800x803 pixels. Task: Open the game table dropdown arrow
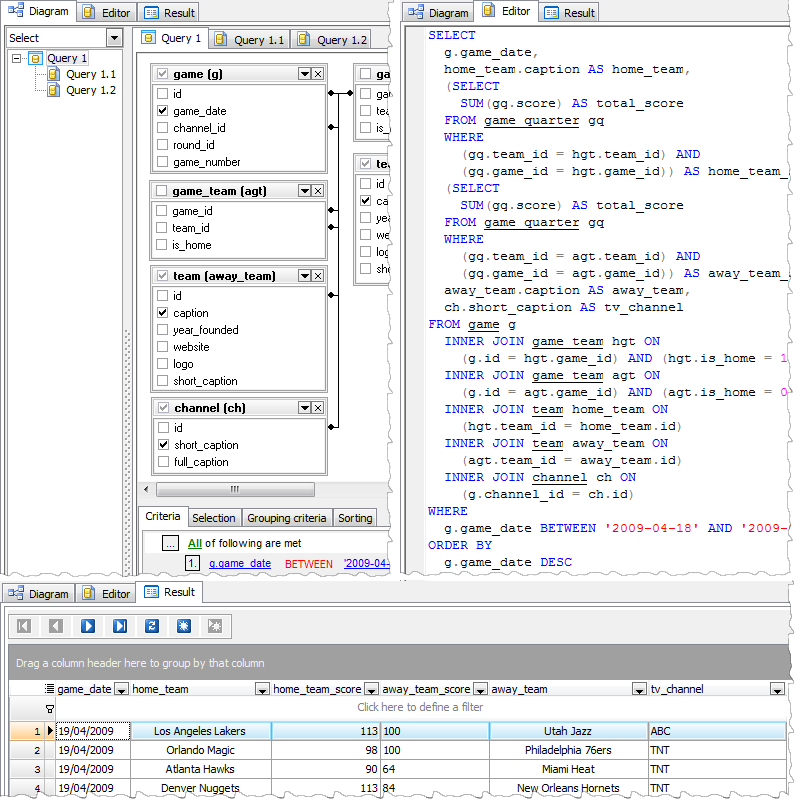click(x=304, y=73)
